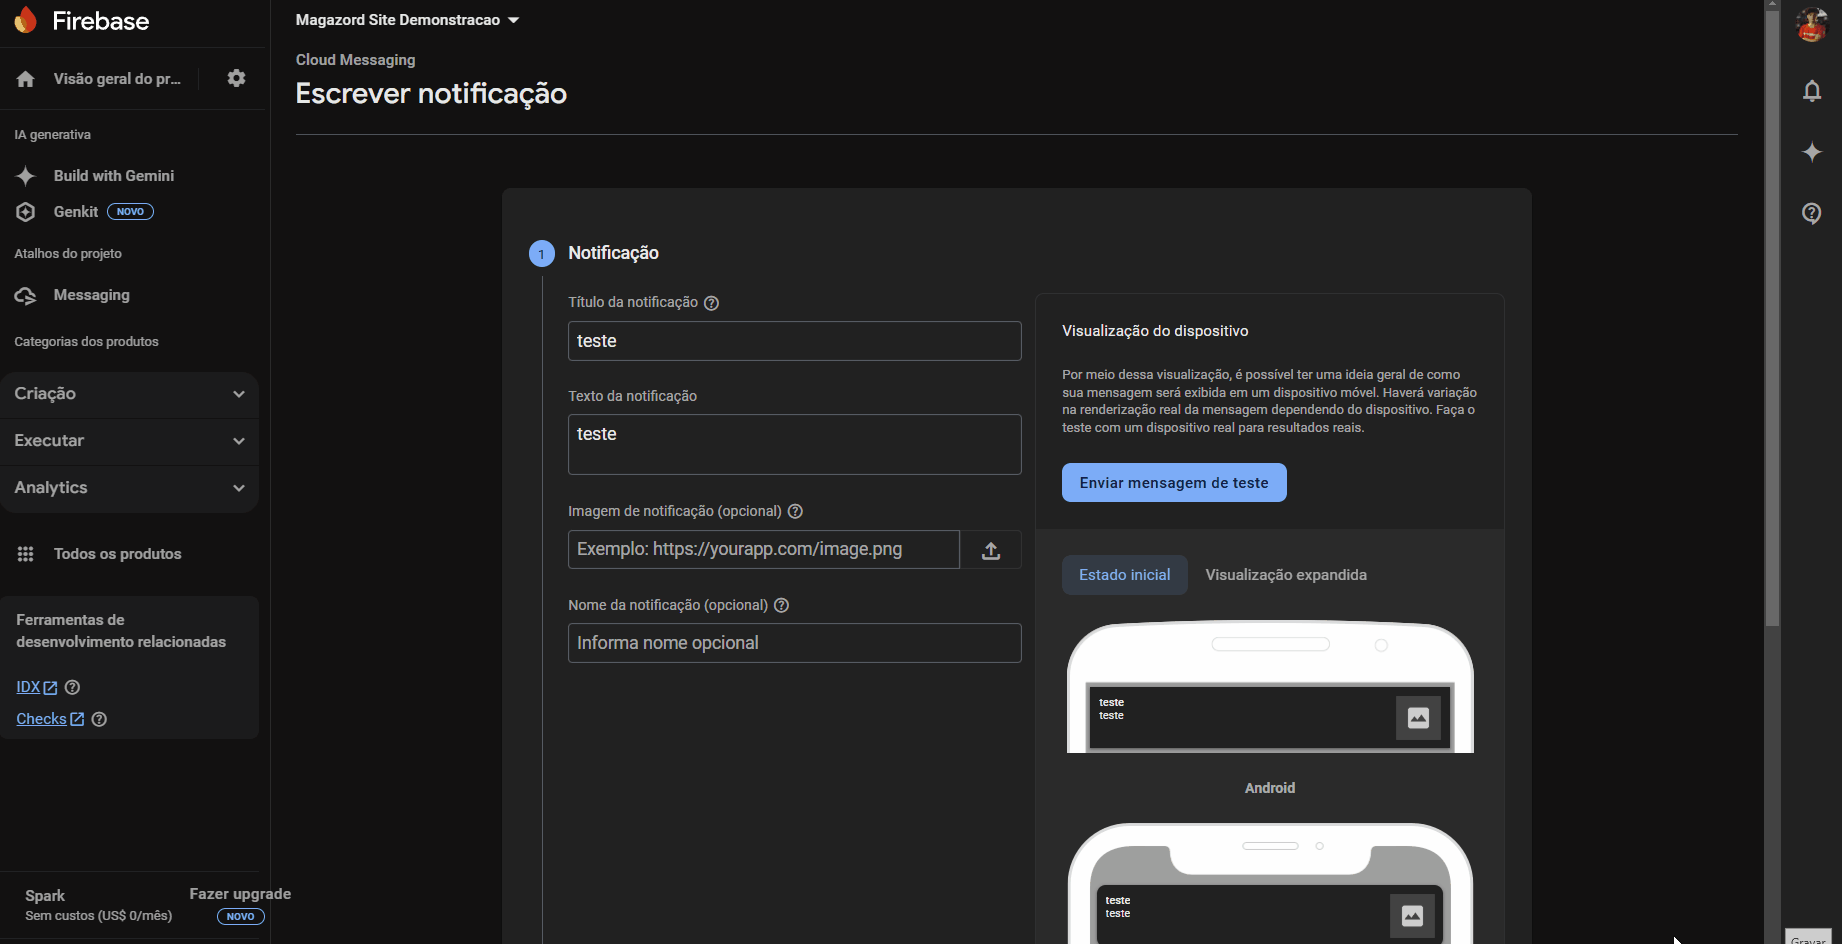Click the home icon for project overview
This screenshot has height=944, width=1842.
pos(26,79)
